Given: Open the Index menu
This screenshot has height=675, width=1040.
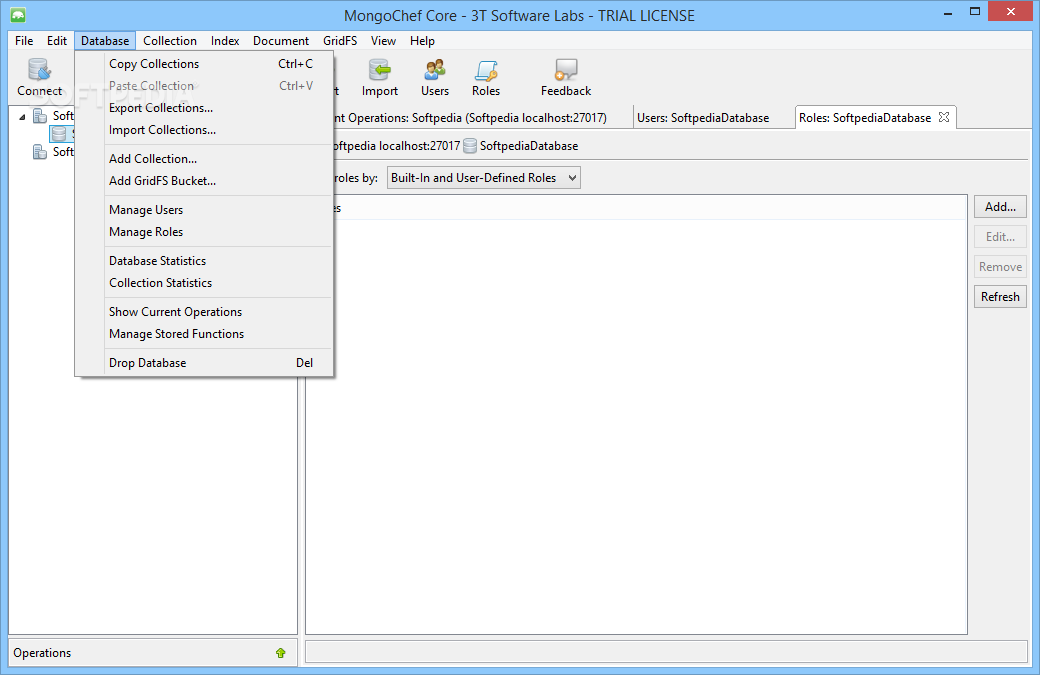Looking at the screenshot, I should (225, 40).
